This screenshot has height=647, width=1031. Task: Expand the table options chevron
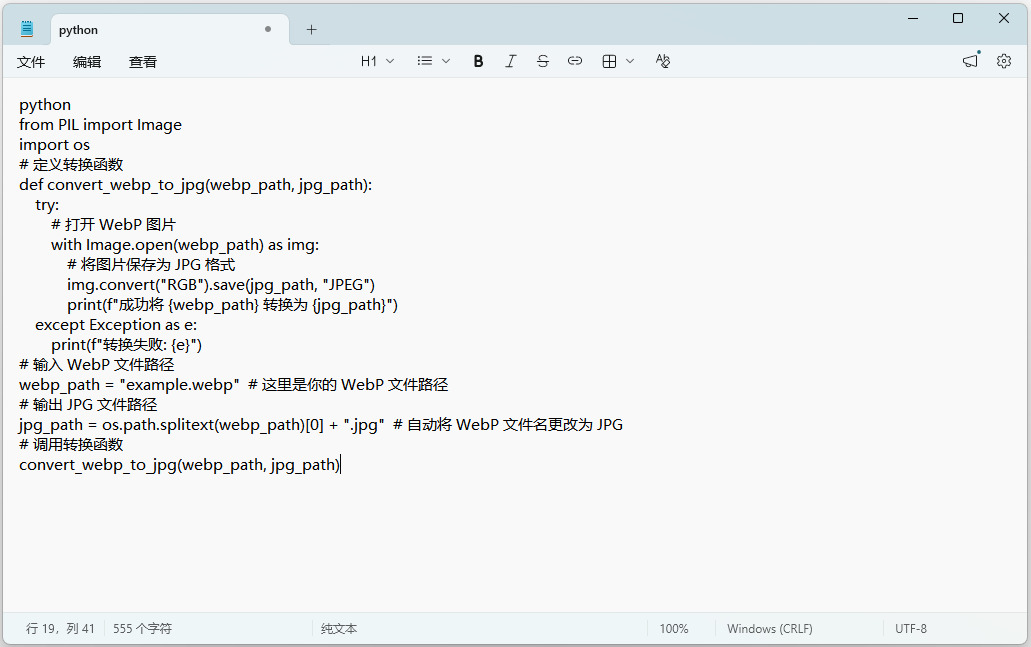pos(630,61)
